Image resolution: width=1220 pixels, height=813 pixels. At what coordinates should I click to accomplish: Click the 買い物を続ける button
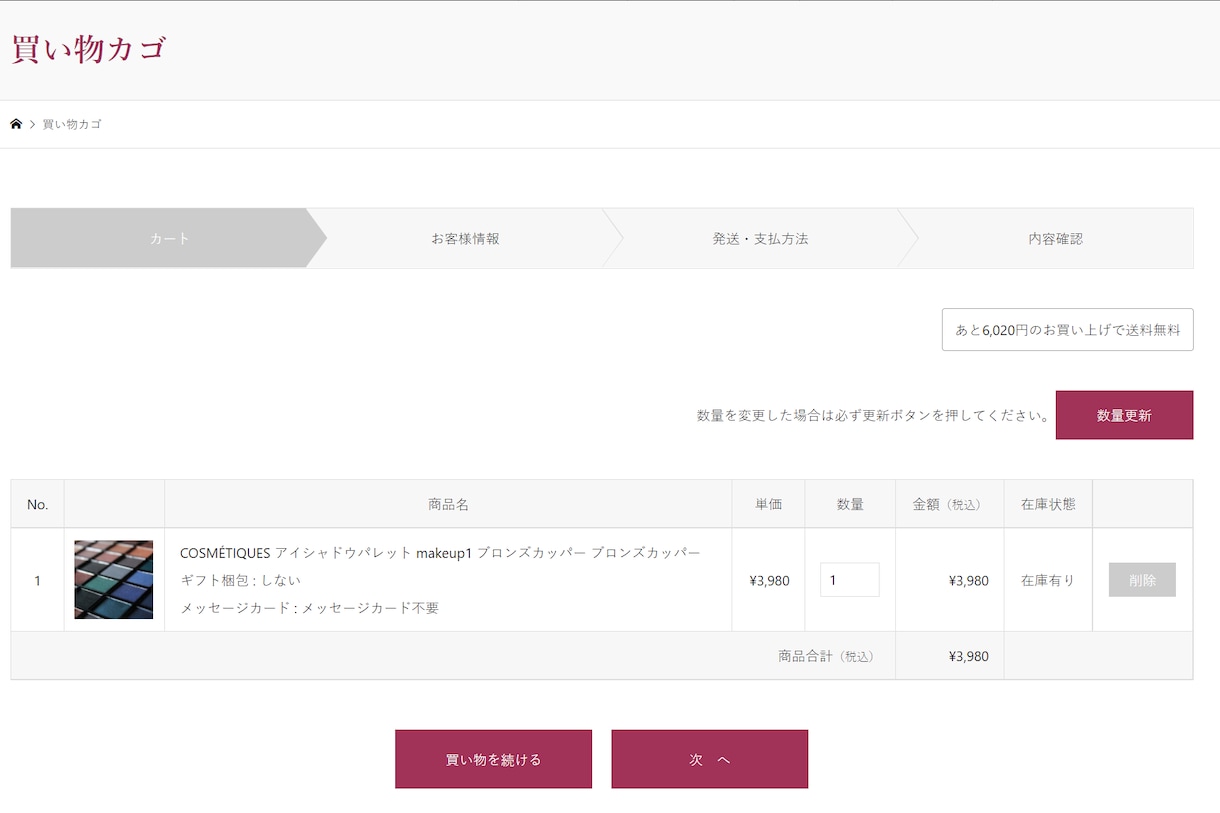click(x=493, y=759)
